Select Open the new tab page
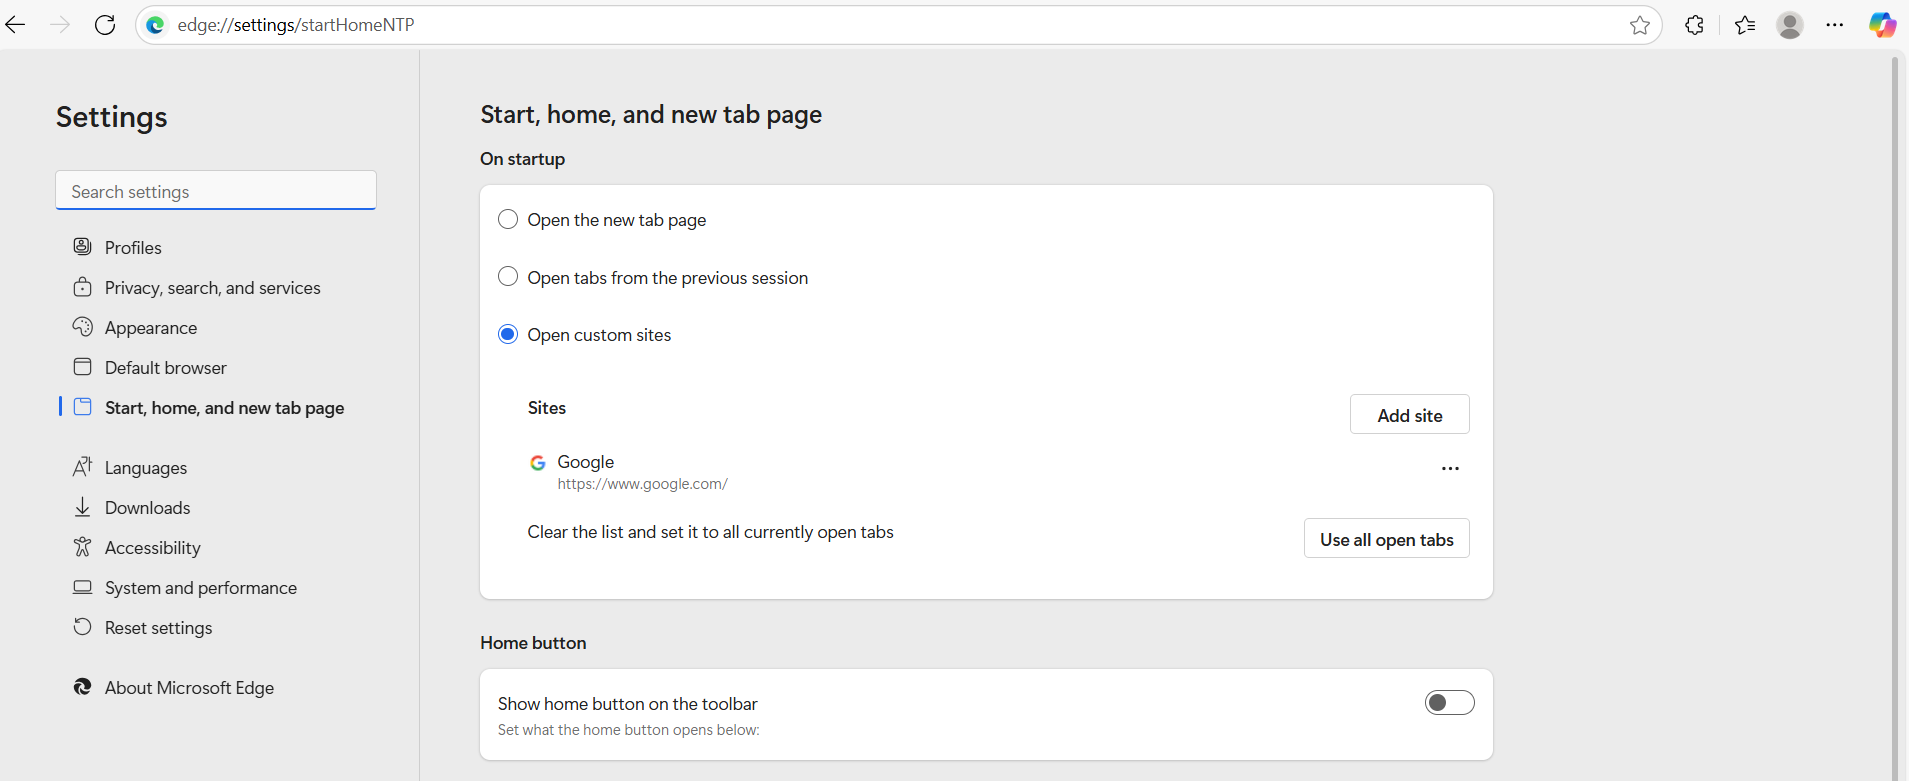This screenshot has height=781, width=1909. click(x=508, y=219)
